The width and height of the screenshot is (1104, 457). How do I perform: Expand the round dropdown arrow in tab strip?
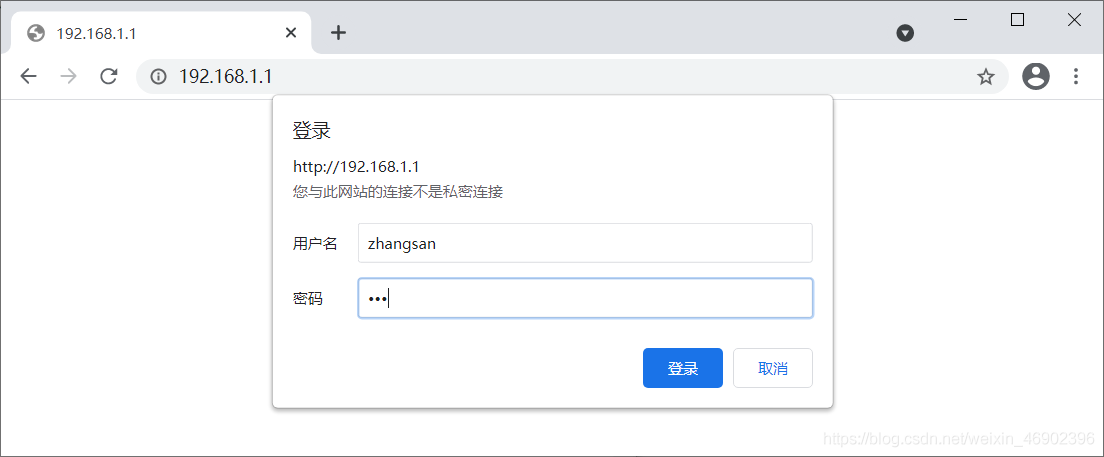[x=905, y=32]
